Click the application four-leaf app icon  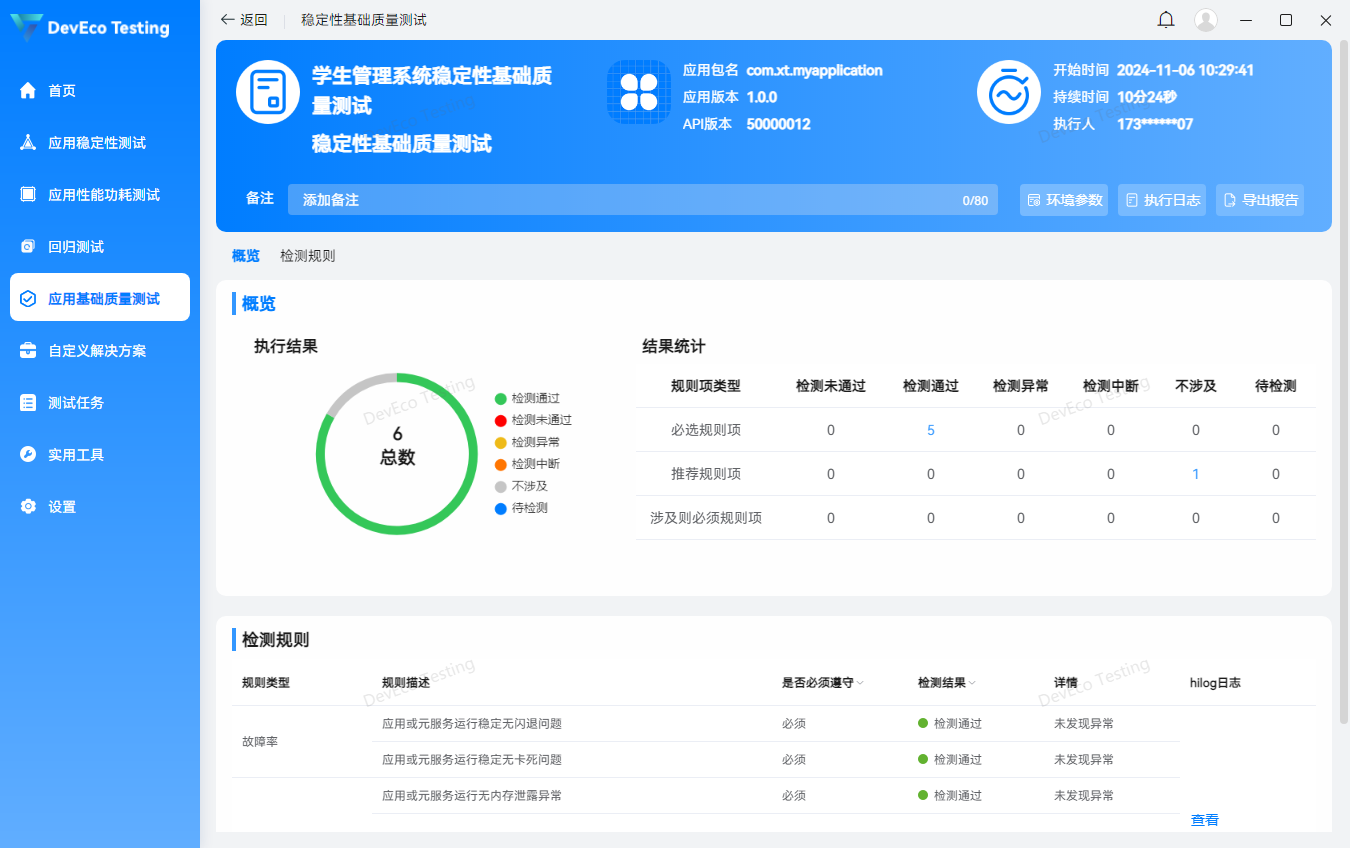pyautogui.click(x=638, y=92)
